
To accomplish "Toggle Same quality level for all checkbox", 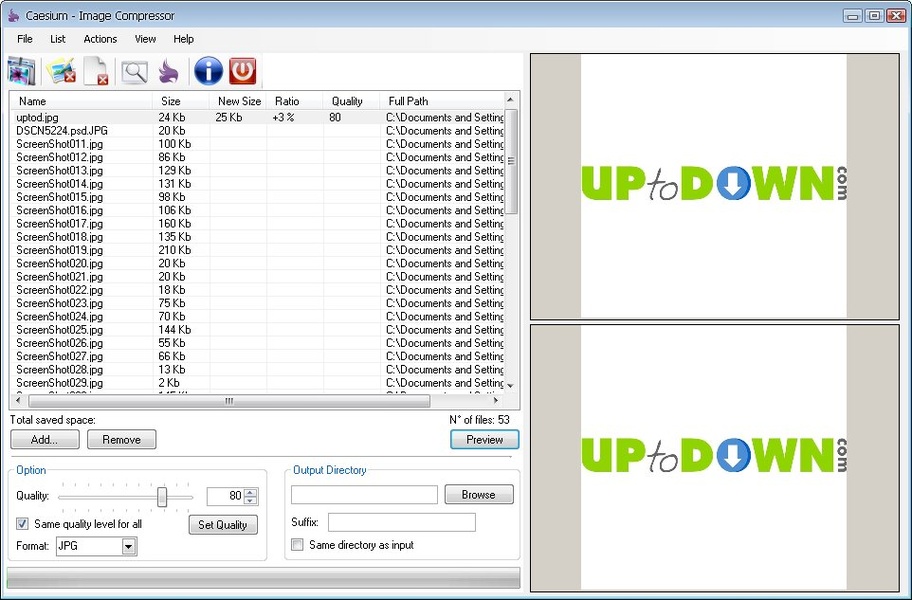I will (x=22, y=524).
